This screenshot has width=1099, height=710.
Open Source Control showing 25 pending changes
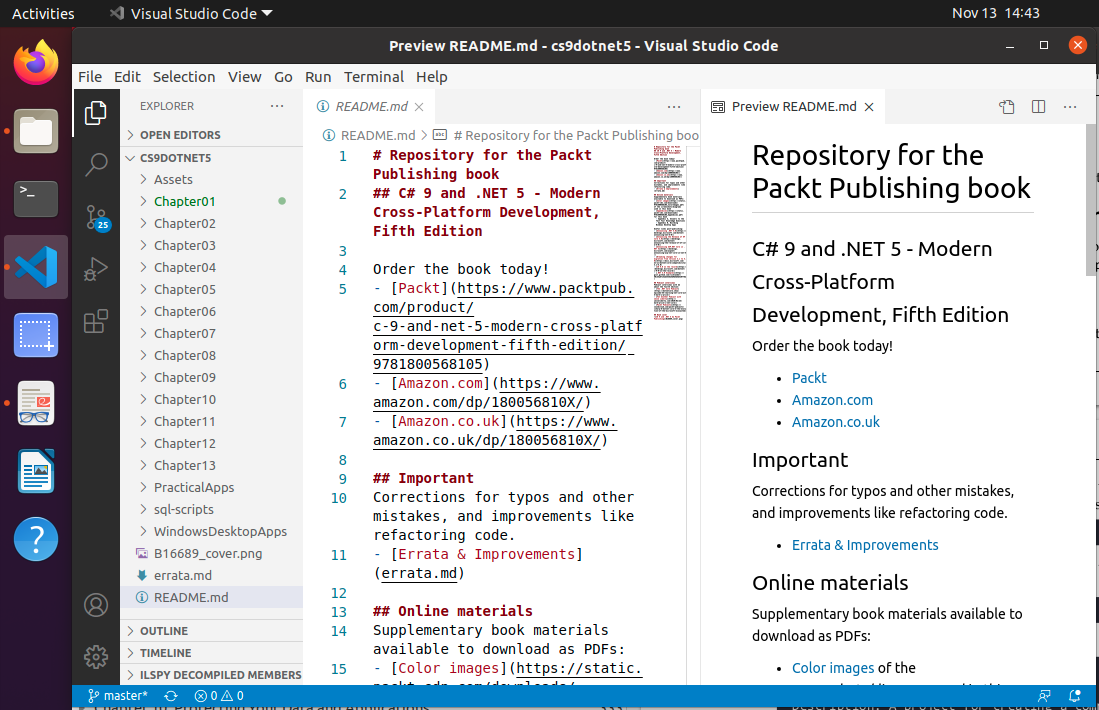click(96, 217)
